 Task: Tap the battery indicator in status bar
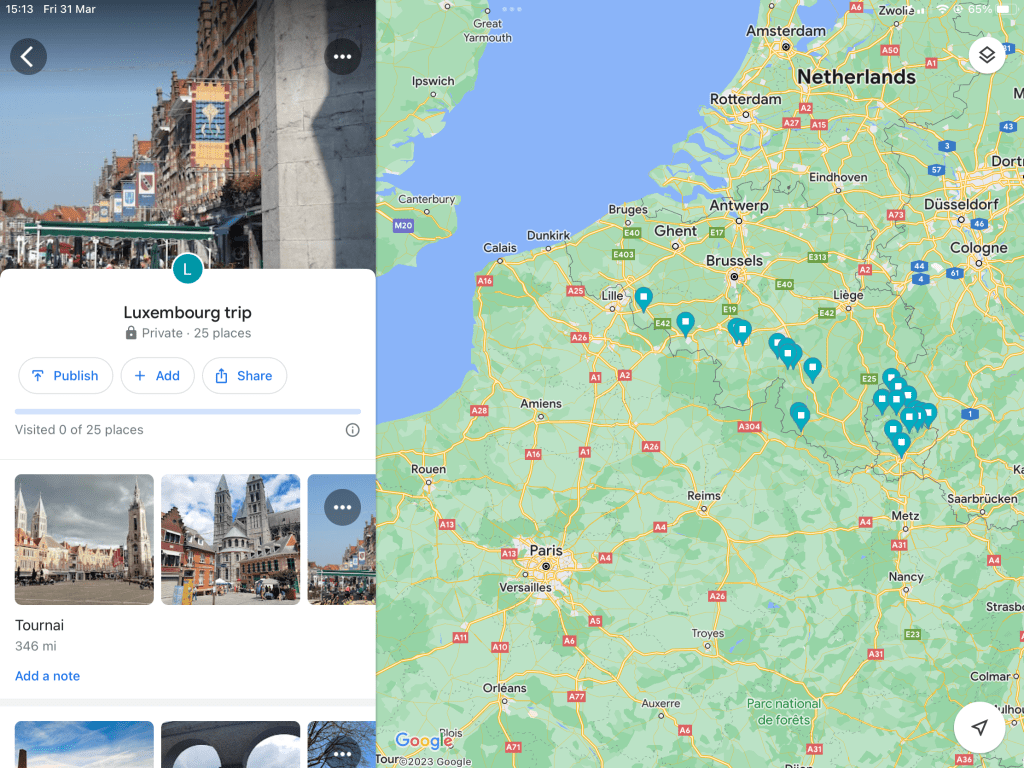pos(1005,9)
